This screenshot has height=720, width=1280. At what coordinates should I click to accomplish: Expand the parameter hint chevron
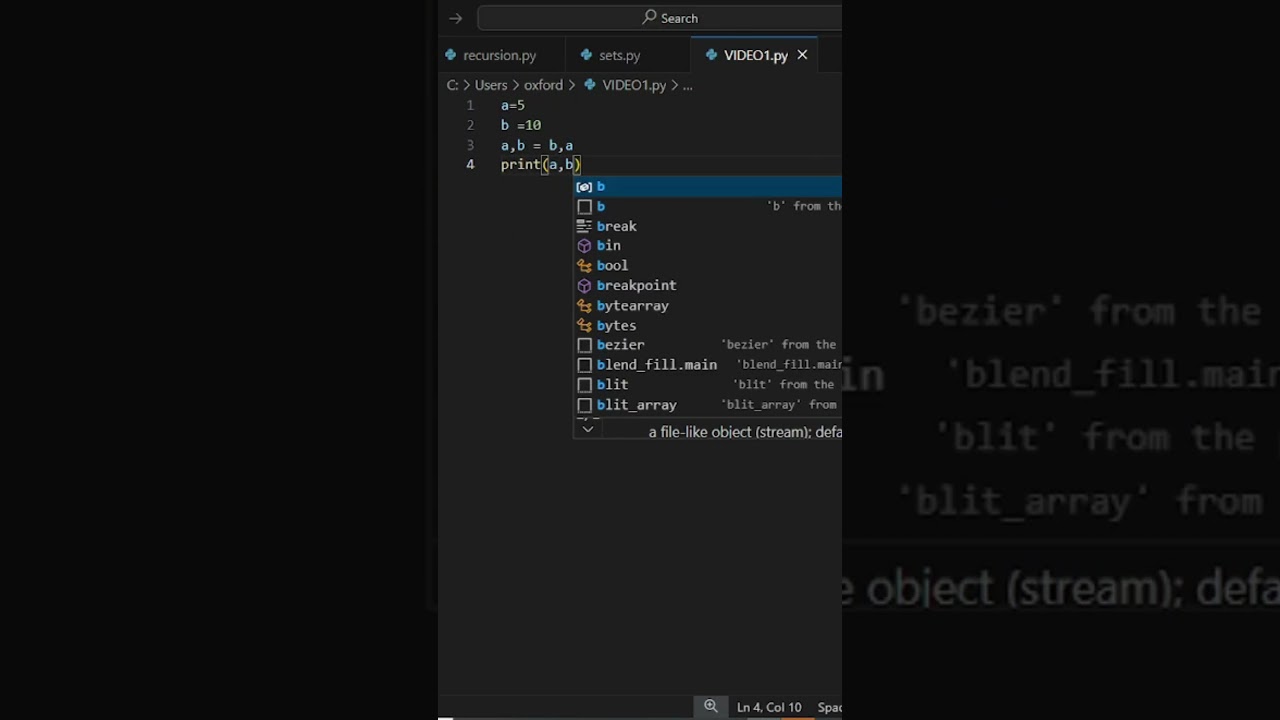point(588,429)
